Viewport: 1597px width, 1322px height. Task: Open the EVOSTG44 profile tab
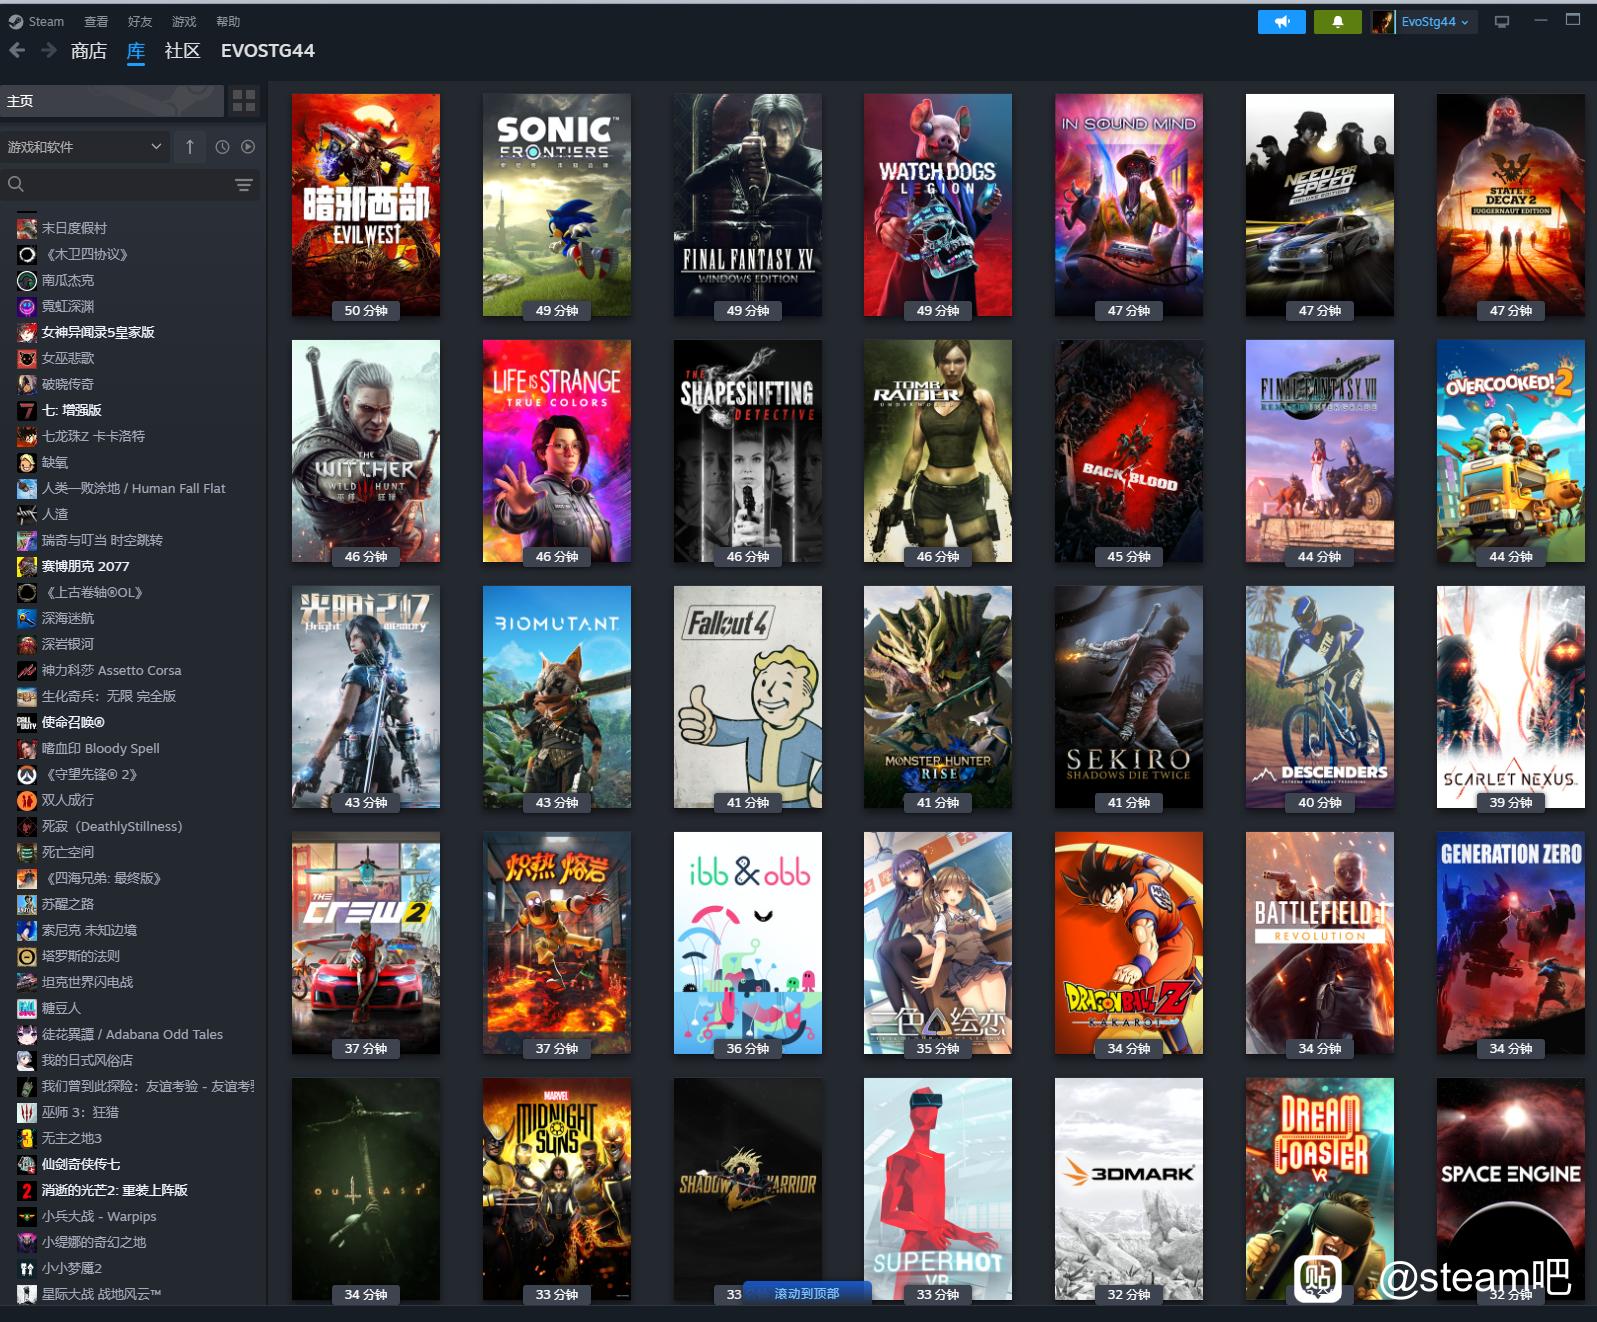pos(267,51)
